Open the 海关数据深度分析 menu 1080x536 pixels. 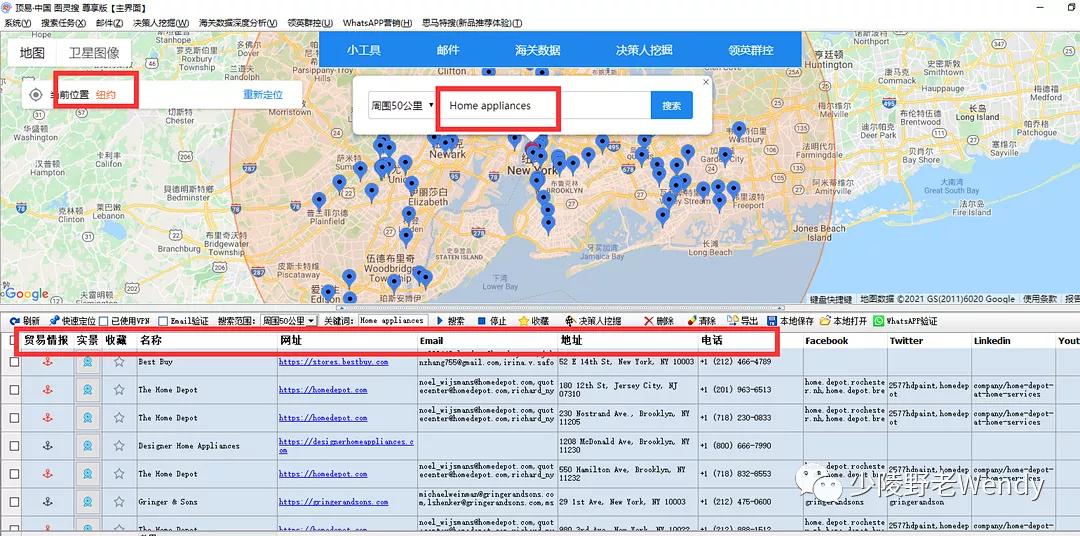coord(238,23)
